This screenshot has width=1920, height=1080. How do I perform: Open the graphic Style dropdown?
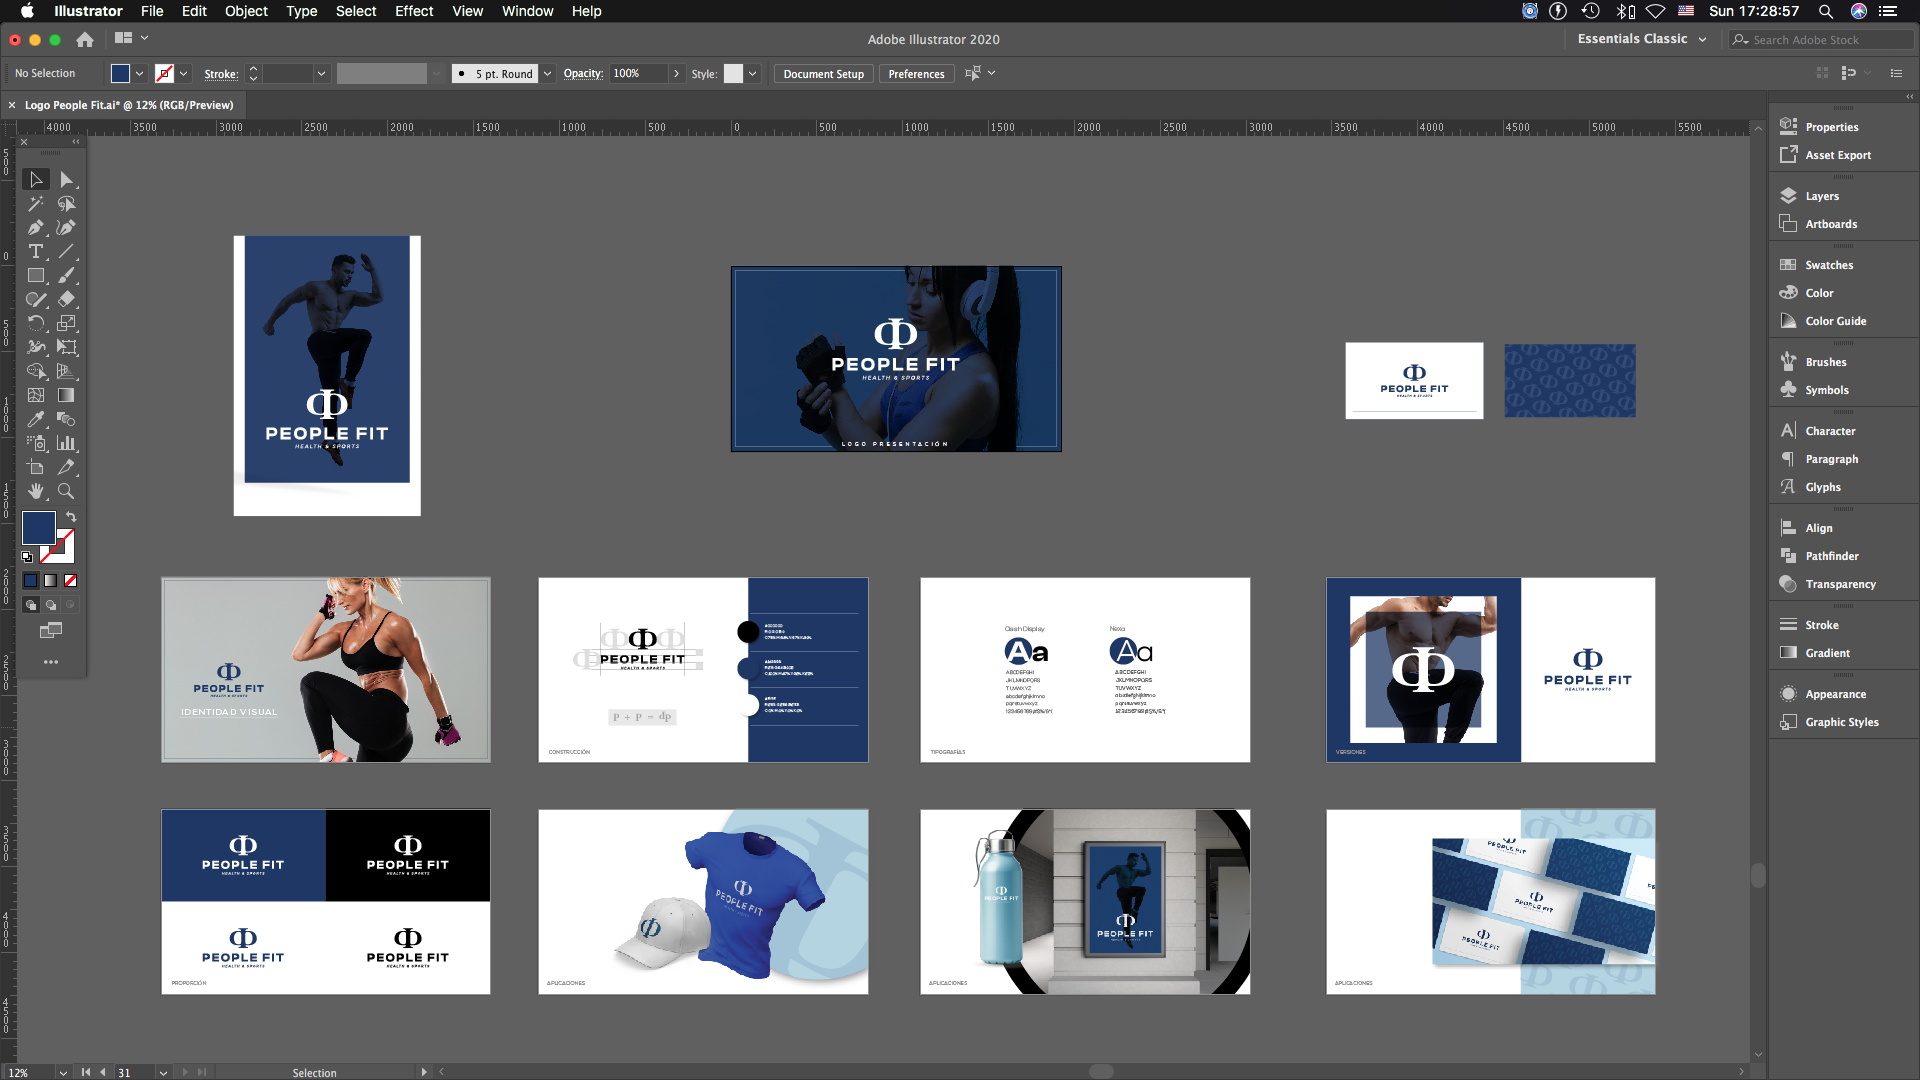pos(753,74)
